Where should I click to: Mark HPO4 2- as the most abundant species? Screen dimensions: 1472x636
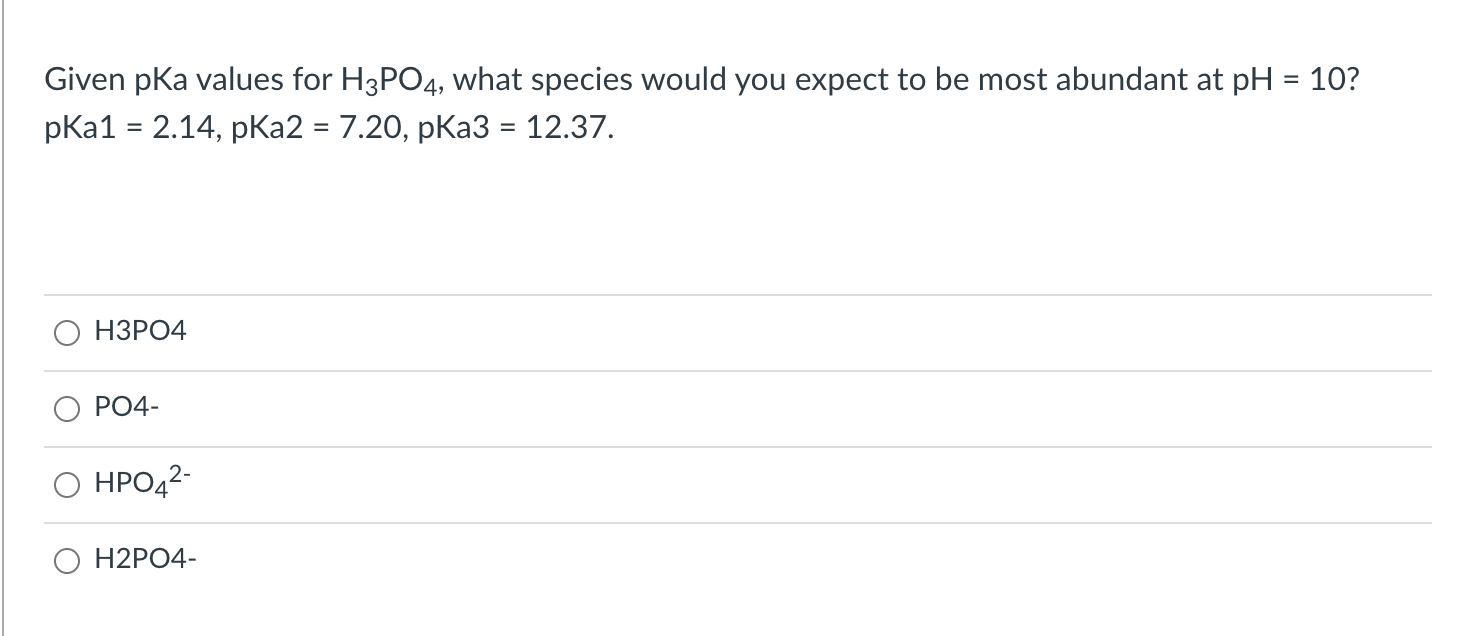coord(67,484)
